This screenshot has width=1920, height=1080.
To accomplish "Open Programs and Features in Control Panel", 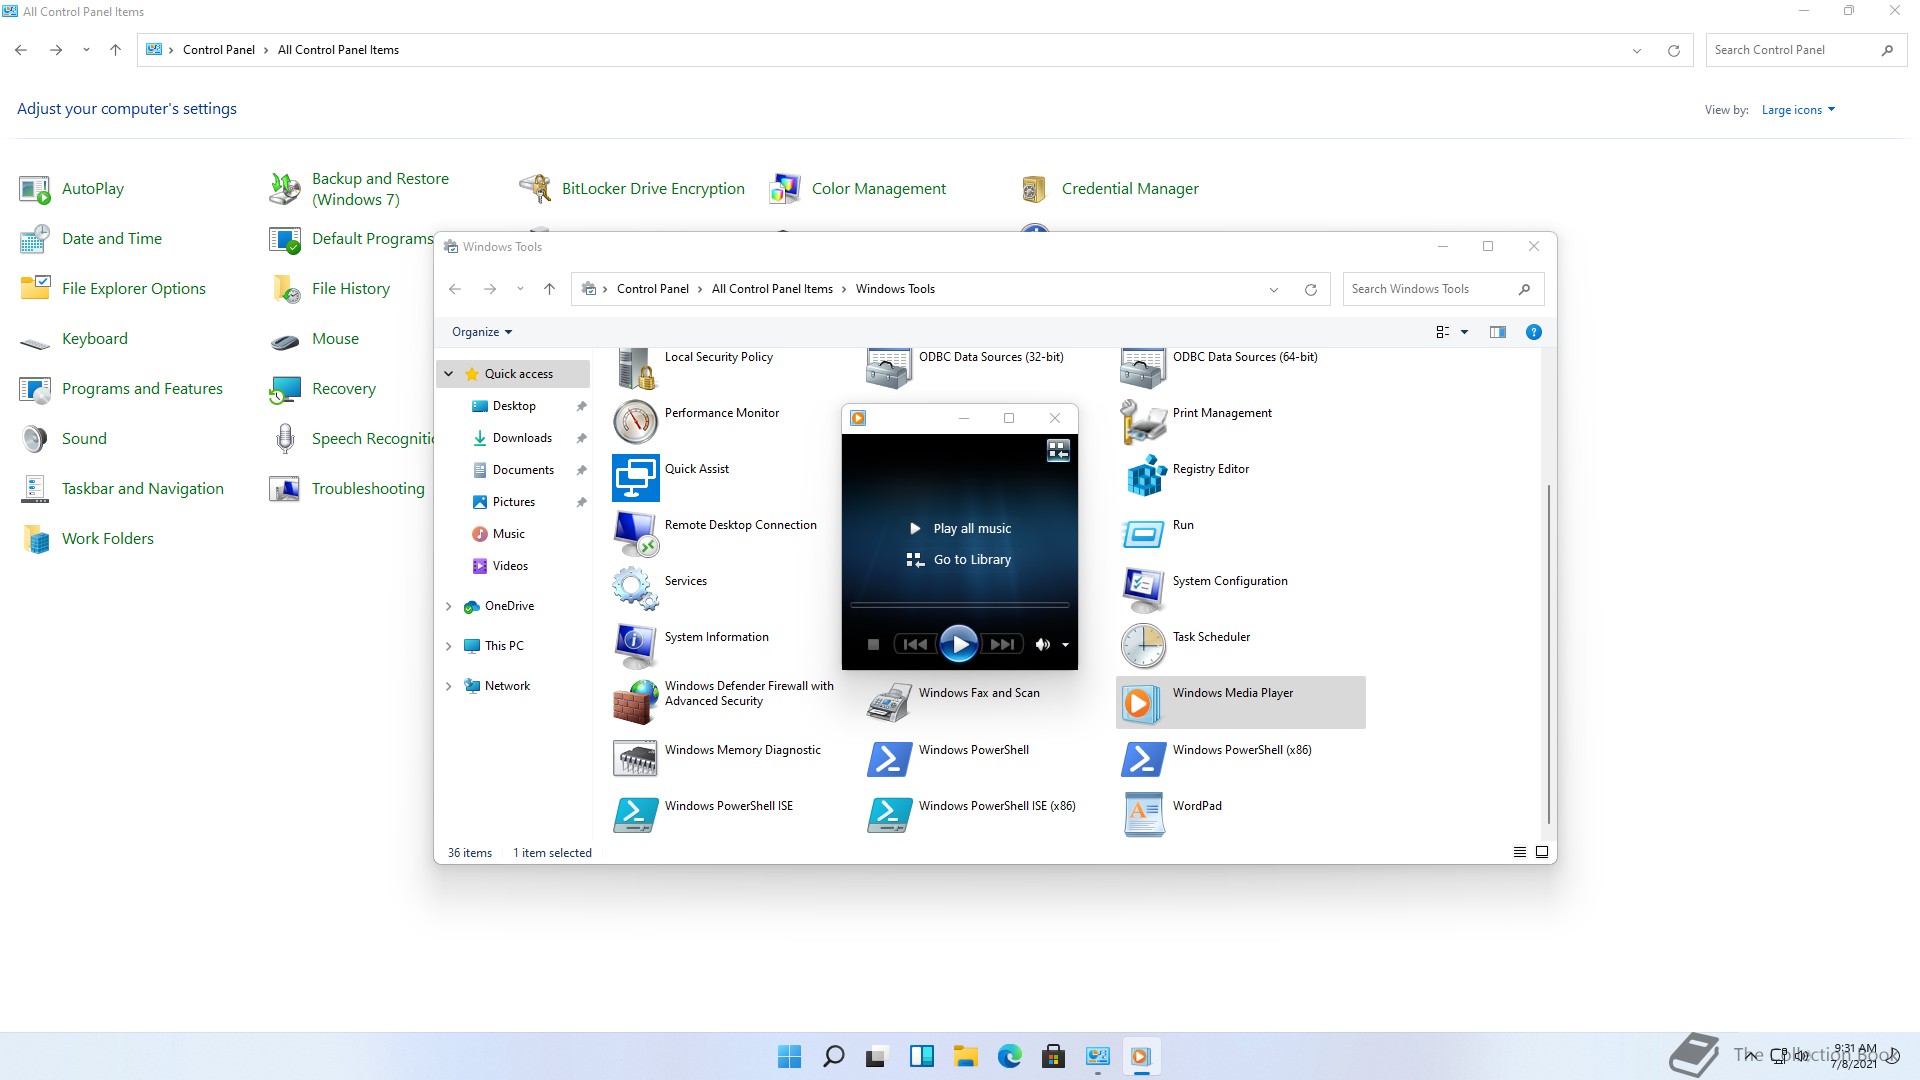I will (x=121, y=389).
